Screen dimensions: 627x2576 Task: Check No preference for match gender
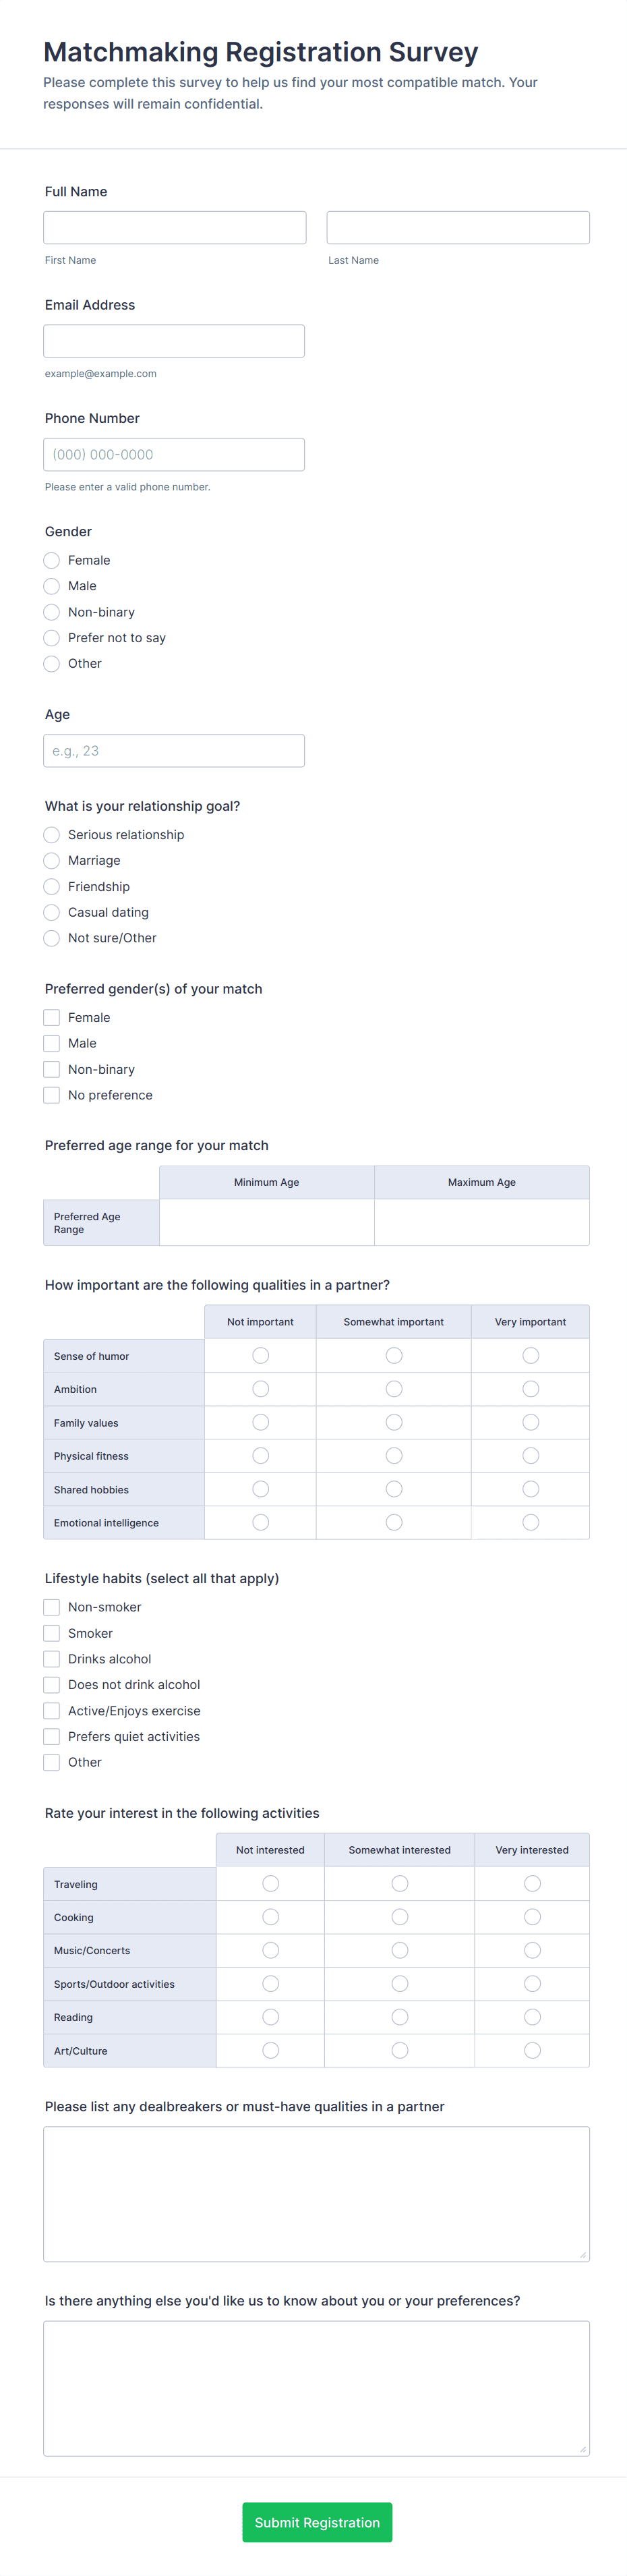52,1096
